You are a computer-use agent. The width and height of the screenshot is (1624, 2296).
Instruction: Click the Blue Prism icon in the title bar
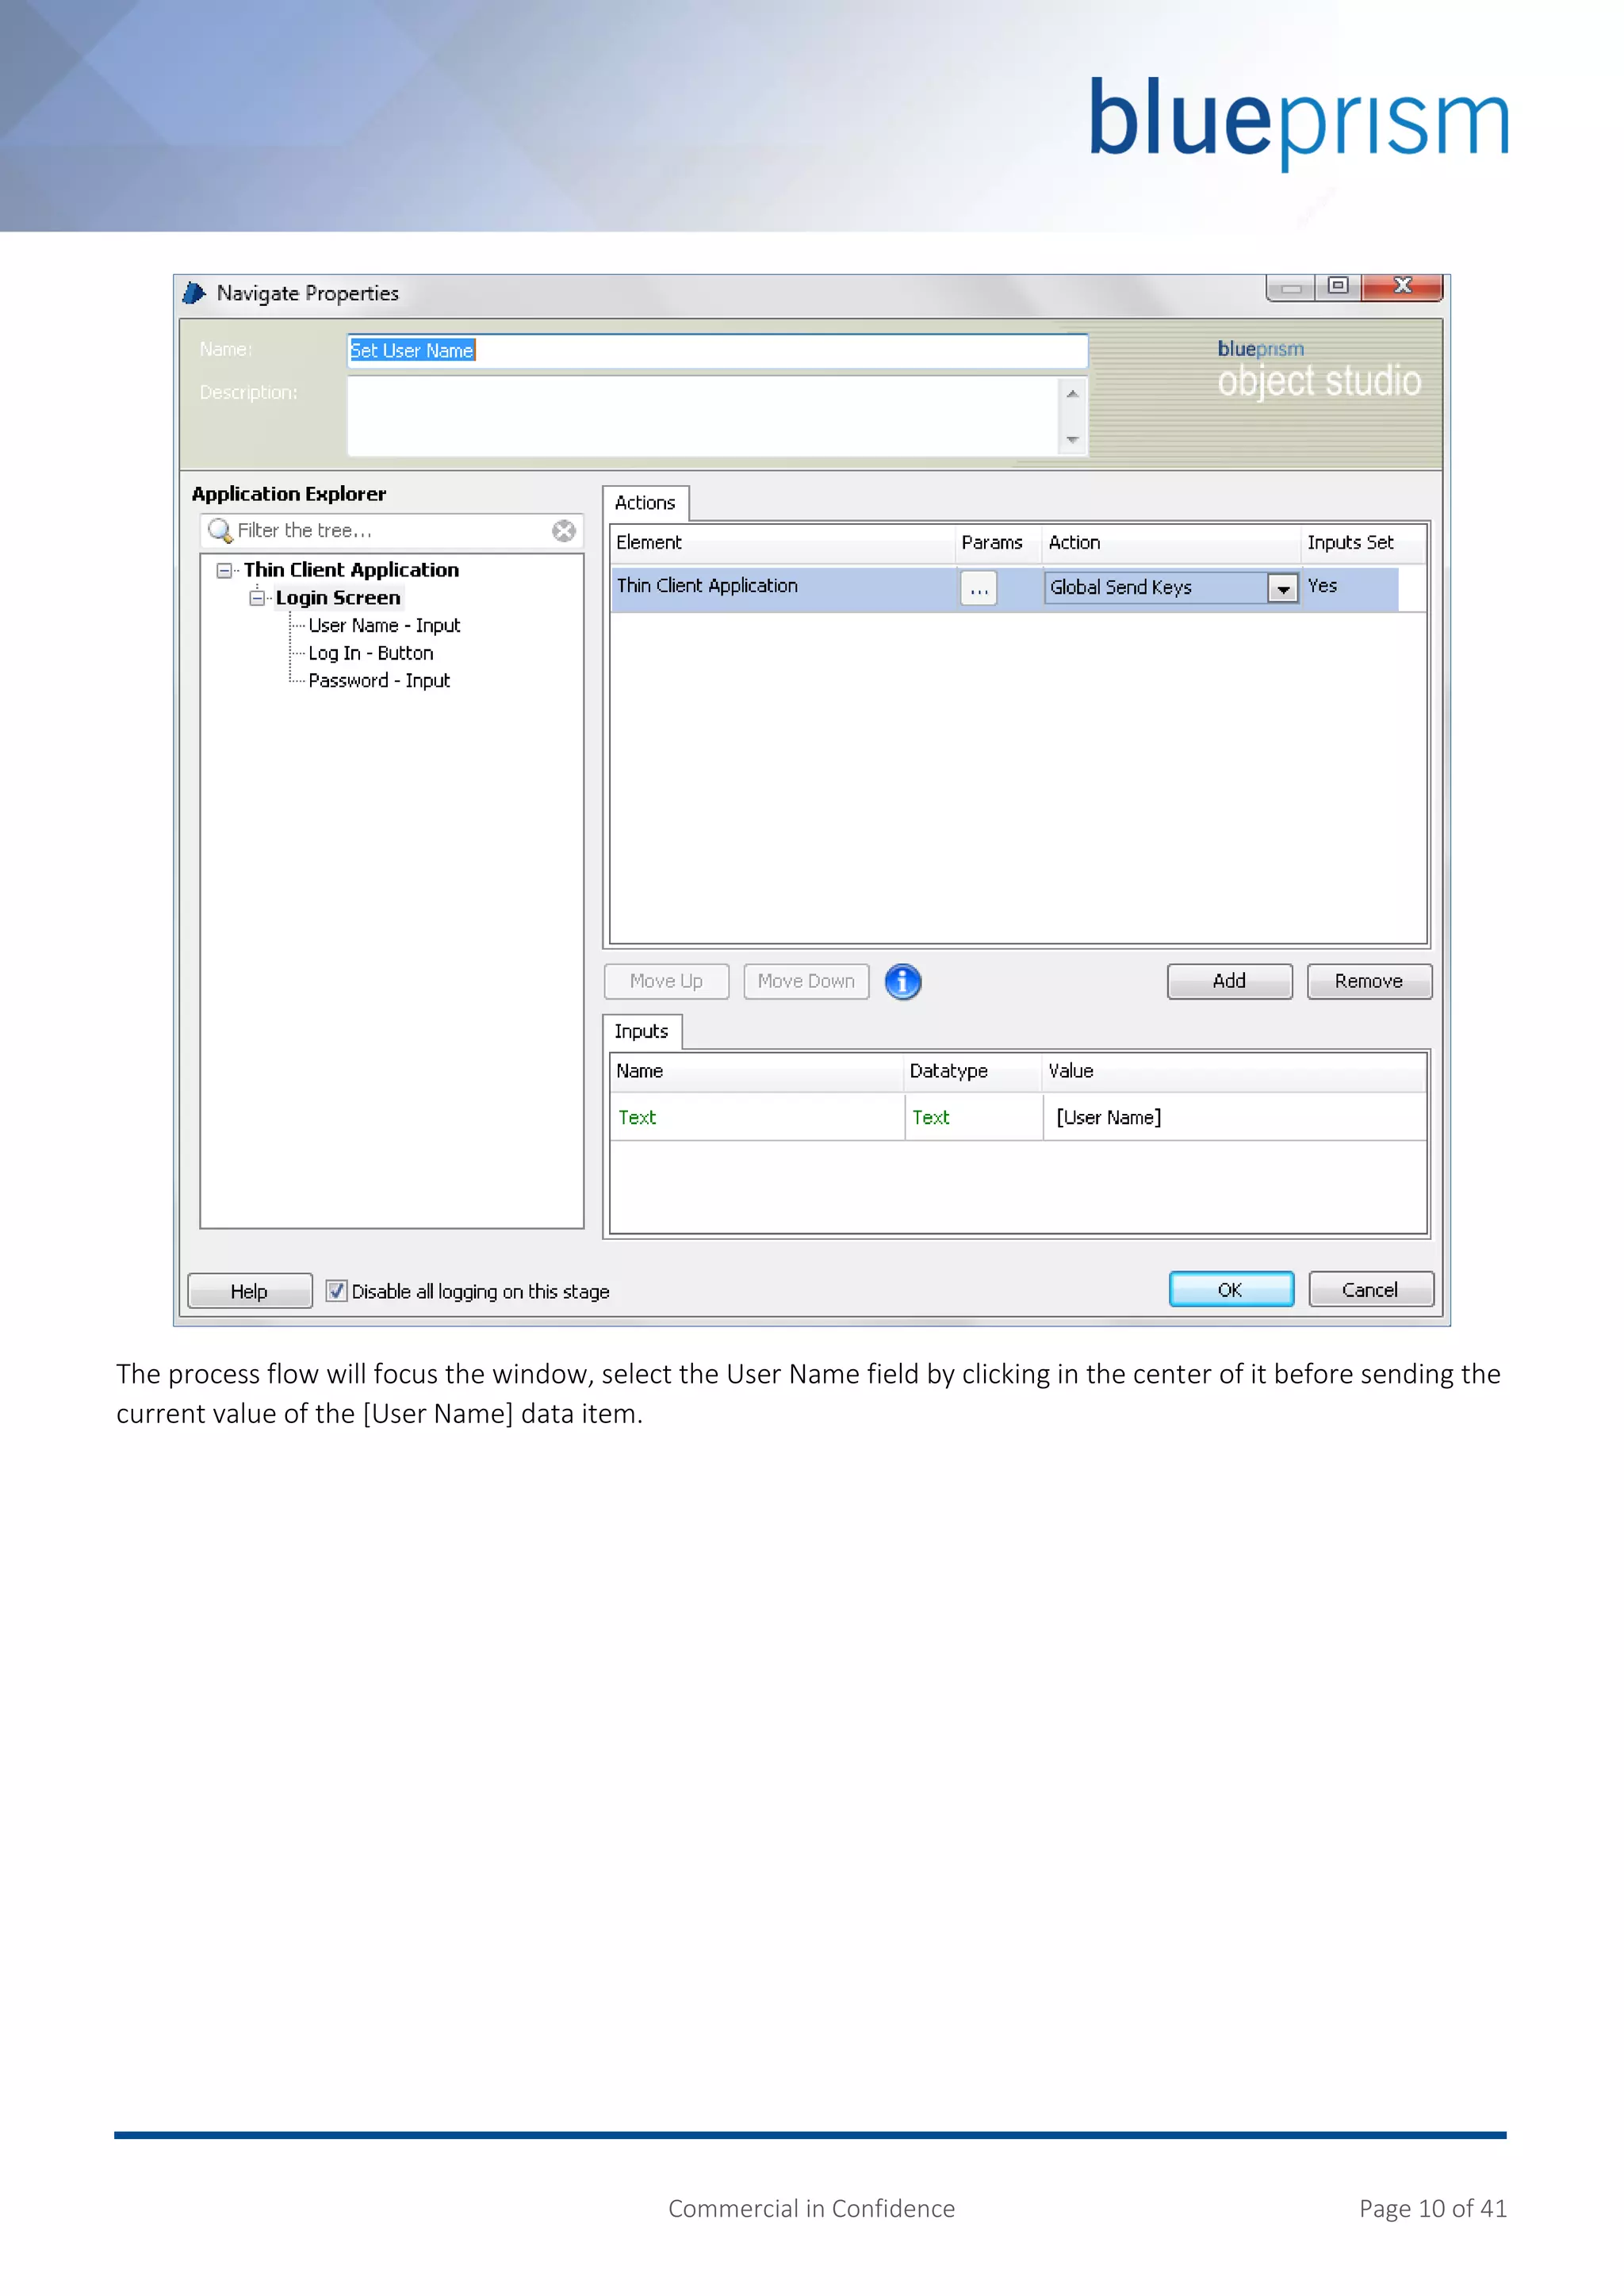tap(194, 293)
